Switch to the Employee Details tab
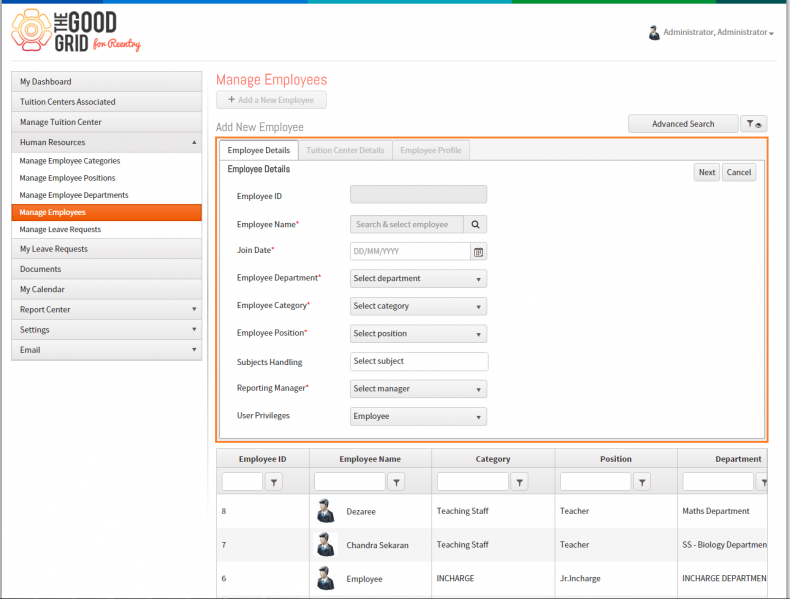790x599 pixels. [x=259, y=150]
